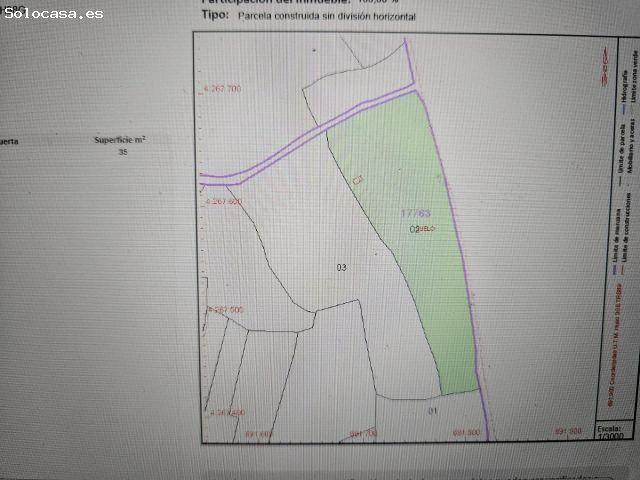The height and width of the screenshot is (480, 640).
Task: Click the orange 'C/I' label on boundary
Action: (358, 180)
